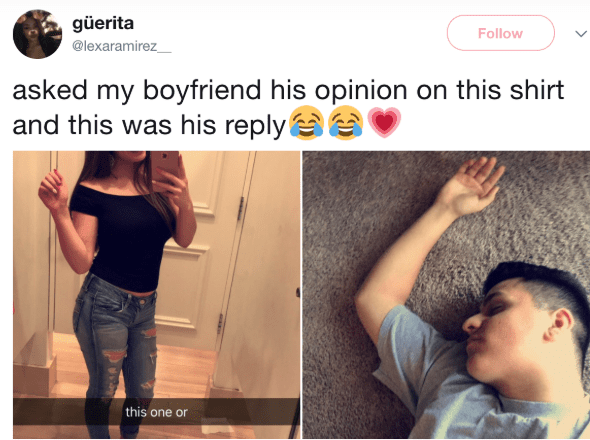Open güerita's round profile avatar
This screenshot has width=590, height=440.
(37, 34)
